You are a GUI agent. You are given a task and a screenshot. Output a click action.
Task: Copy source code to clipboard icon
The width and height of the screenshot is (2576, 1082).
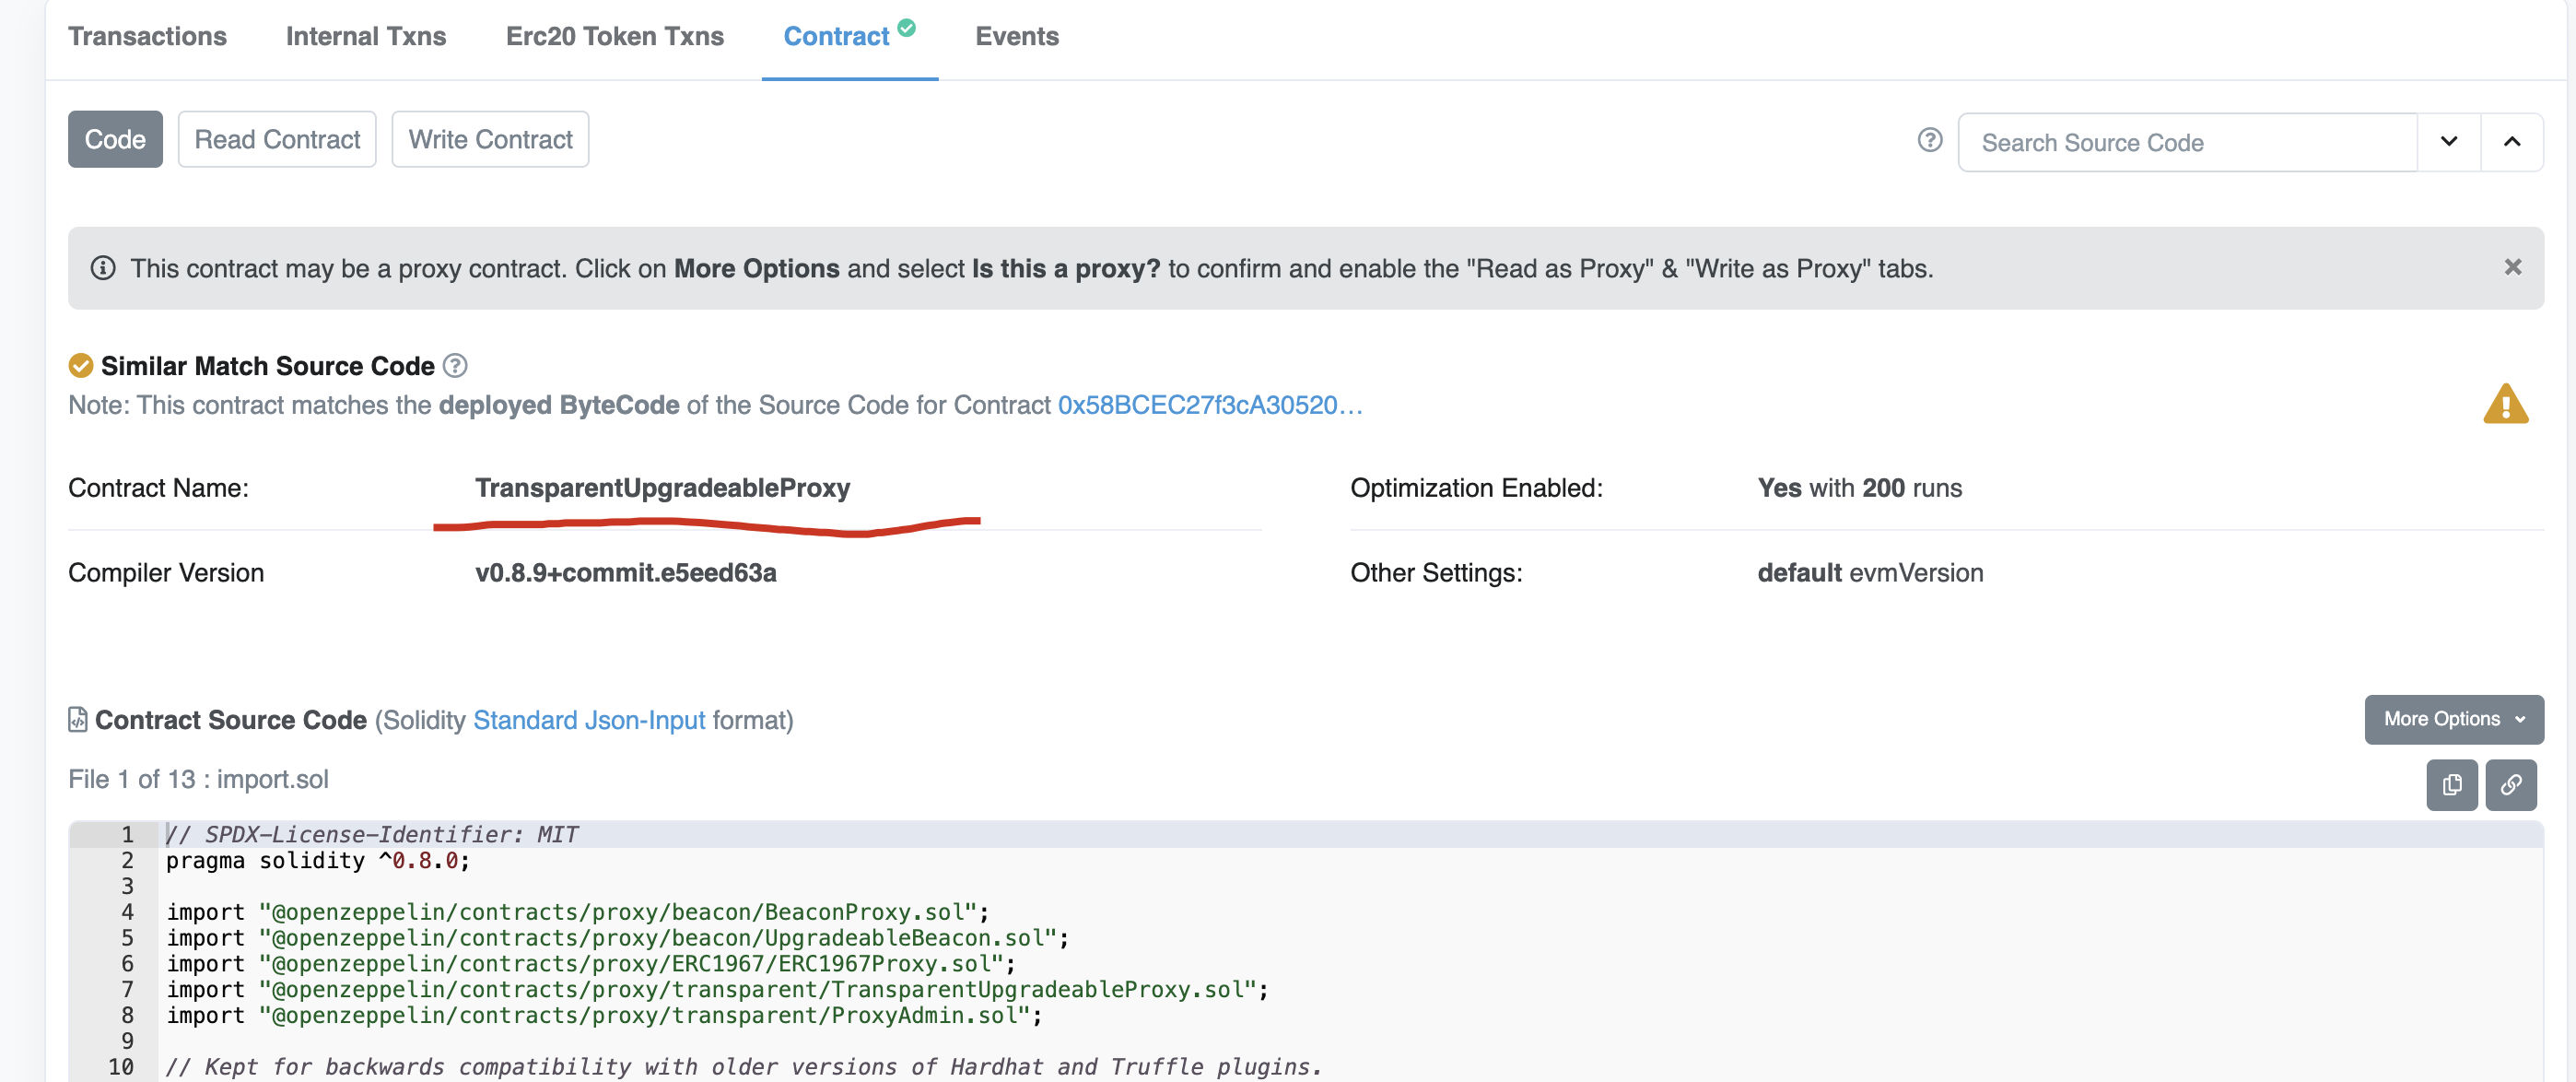click(x=2452, y=785)
